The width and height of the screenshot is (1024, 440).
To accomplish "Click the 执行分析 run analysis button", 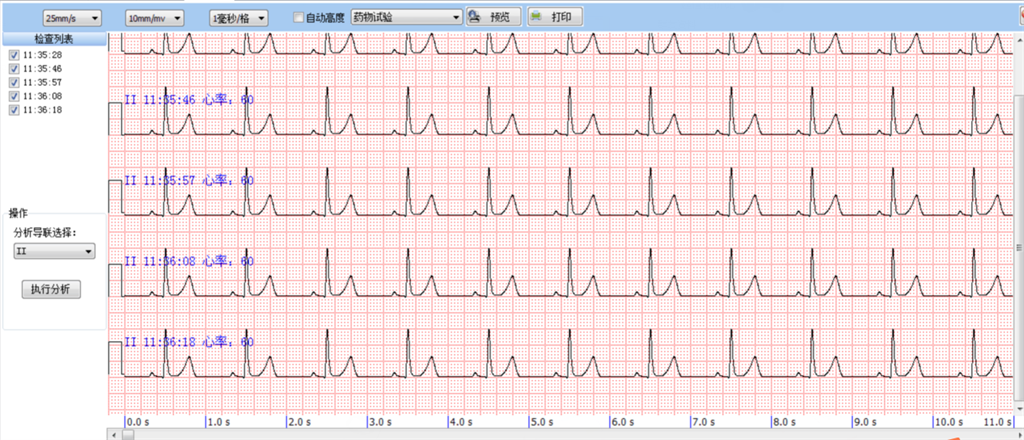I will pyautogui.click(x=51, y=289).
